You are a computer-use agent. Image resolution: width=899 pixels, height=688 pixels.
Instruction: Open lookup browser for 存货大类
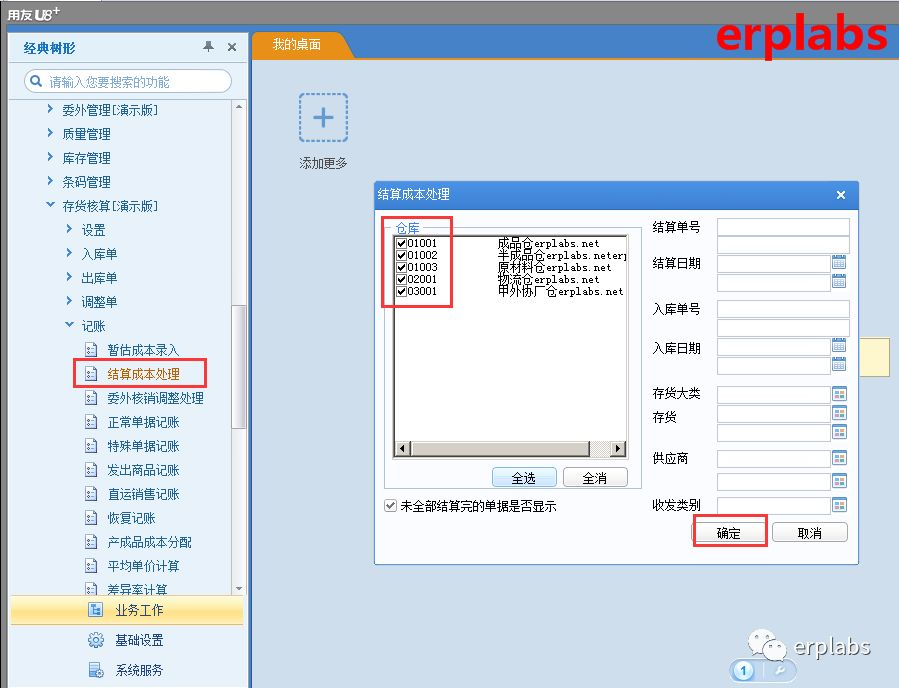[x=839, y=394]
